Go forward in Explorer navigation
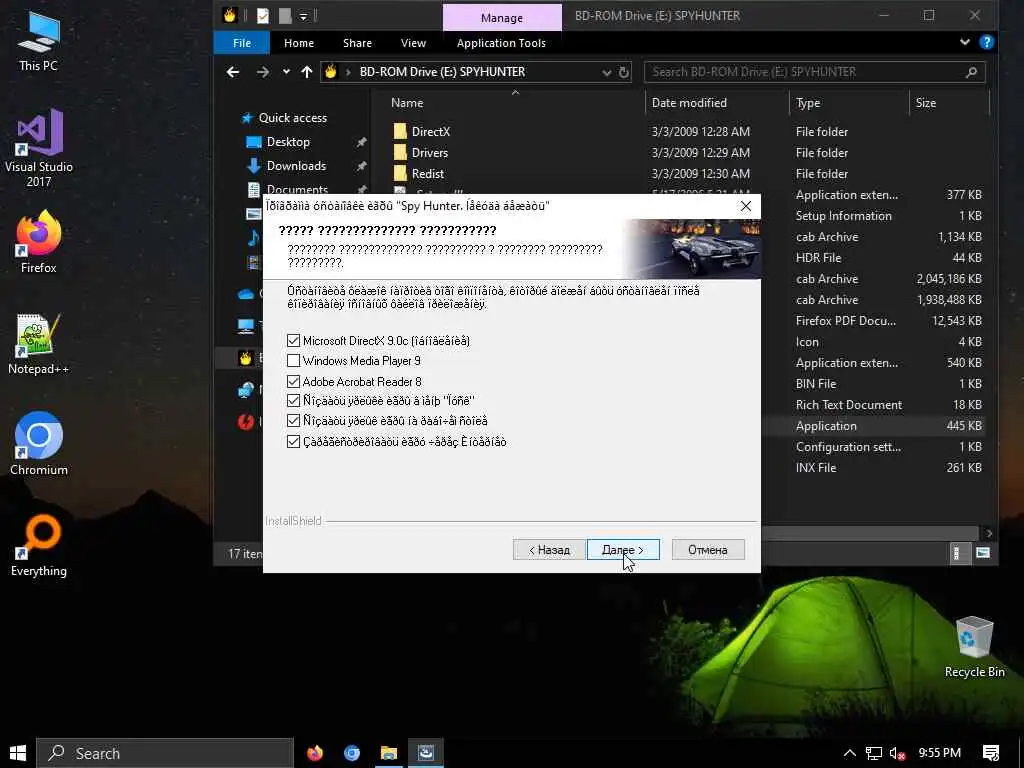 pos(263,72)
